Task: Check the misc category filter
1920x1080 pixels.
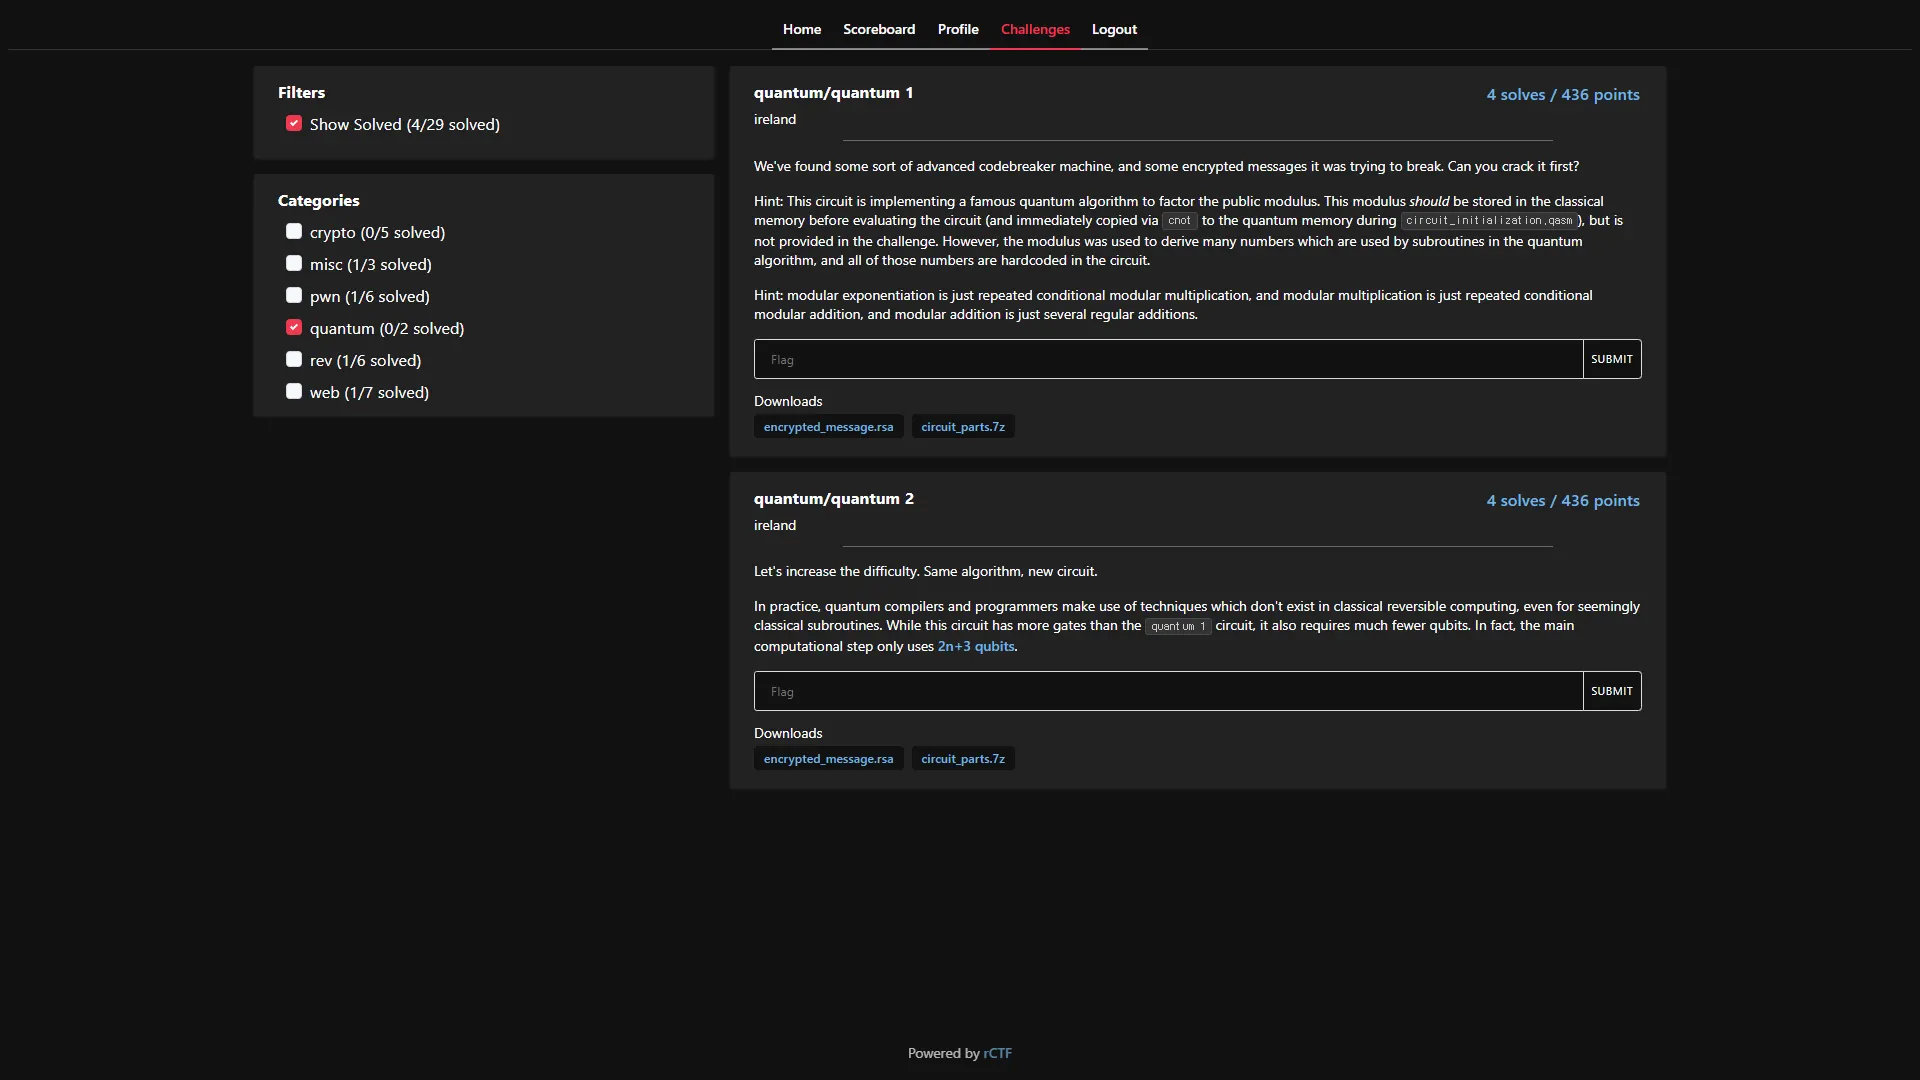Action: coord(294,264)
